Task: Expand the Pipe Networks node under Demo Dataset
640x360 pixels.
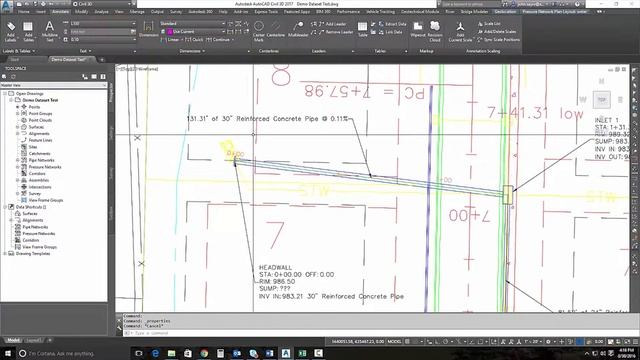Action: pos(18,160)
